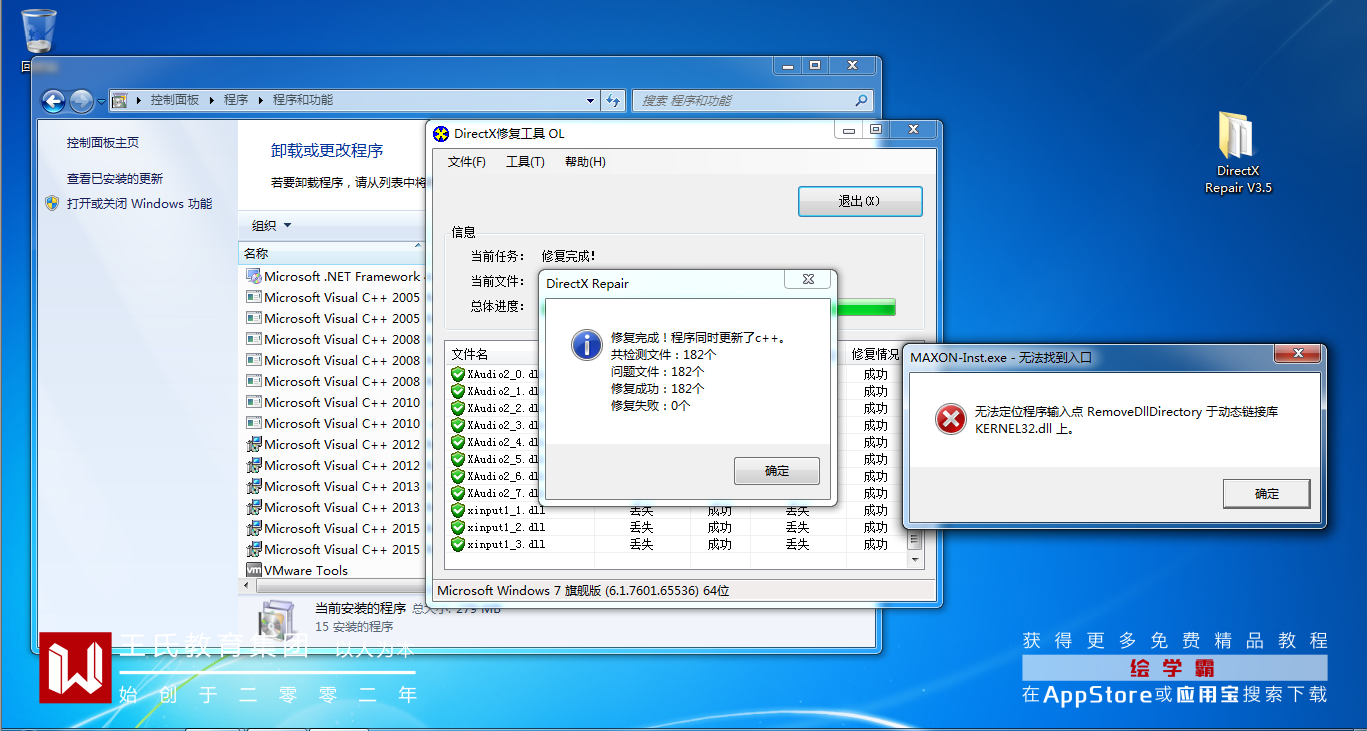Click 确定 in the DirectX Repair dialog

[777, 471]
